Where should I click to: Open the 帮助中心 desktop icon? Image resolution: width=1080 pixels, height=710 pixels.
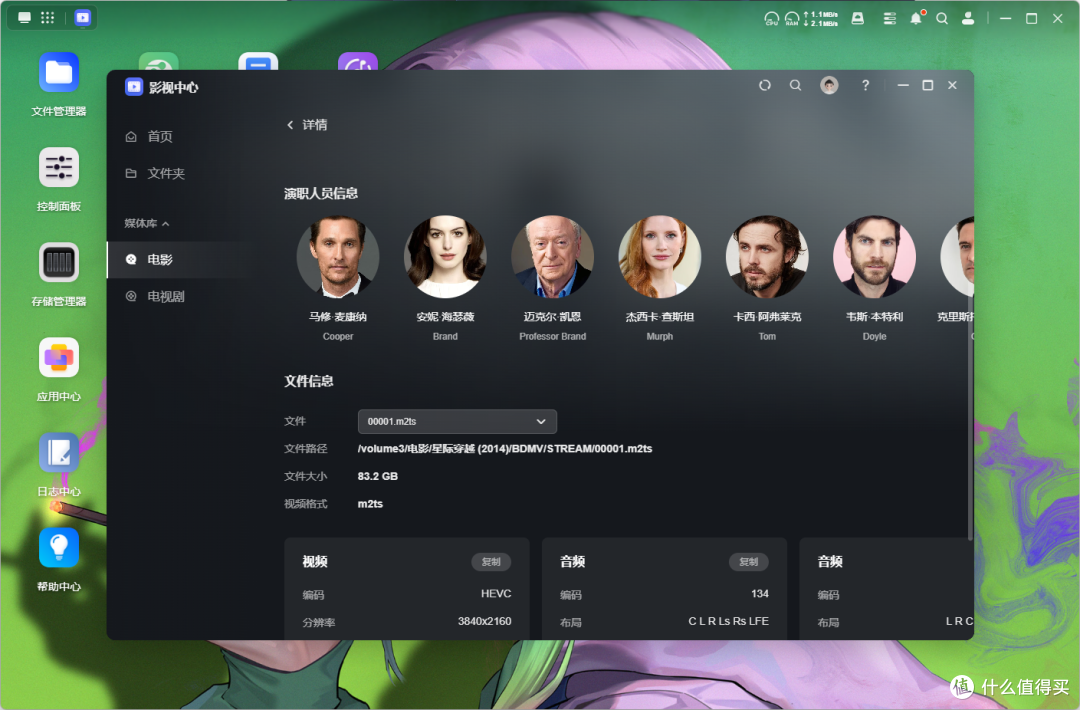(59, 547)
